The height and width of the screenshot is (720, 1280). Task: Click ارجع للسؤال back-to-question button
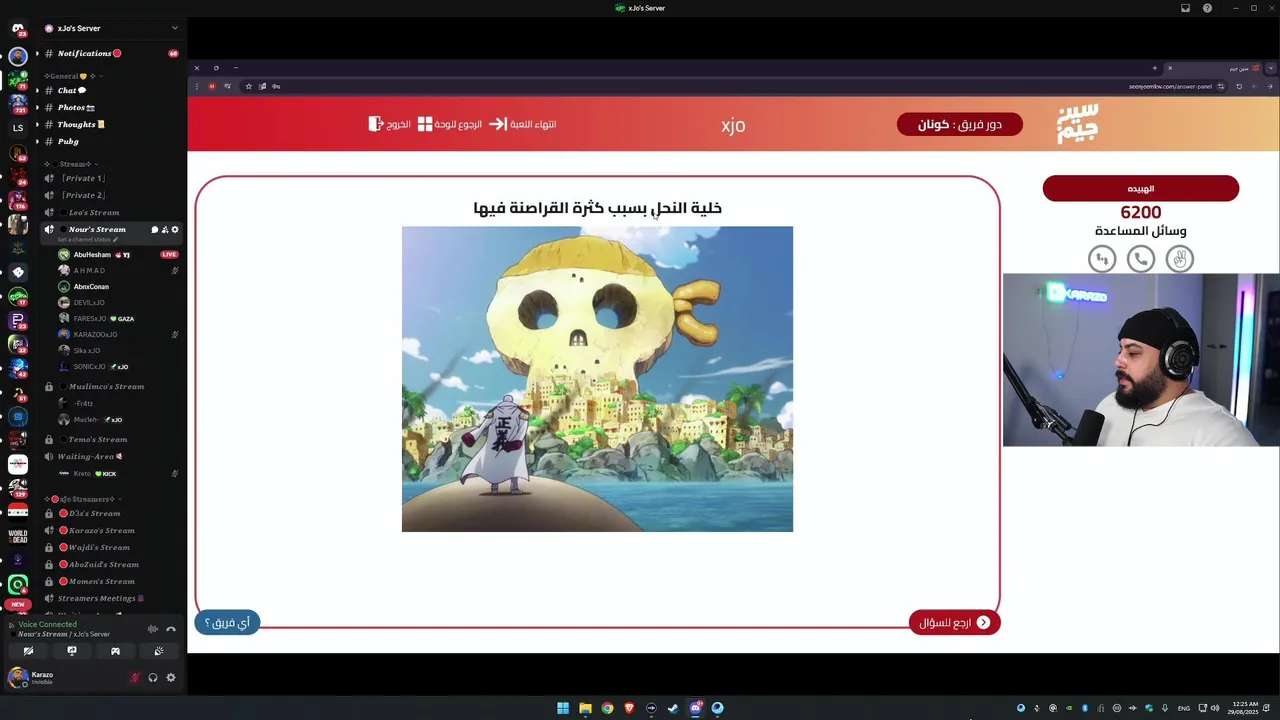click(955, 622)
